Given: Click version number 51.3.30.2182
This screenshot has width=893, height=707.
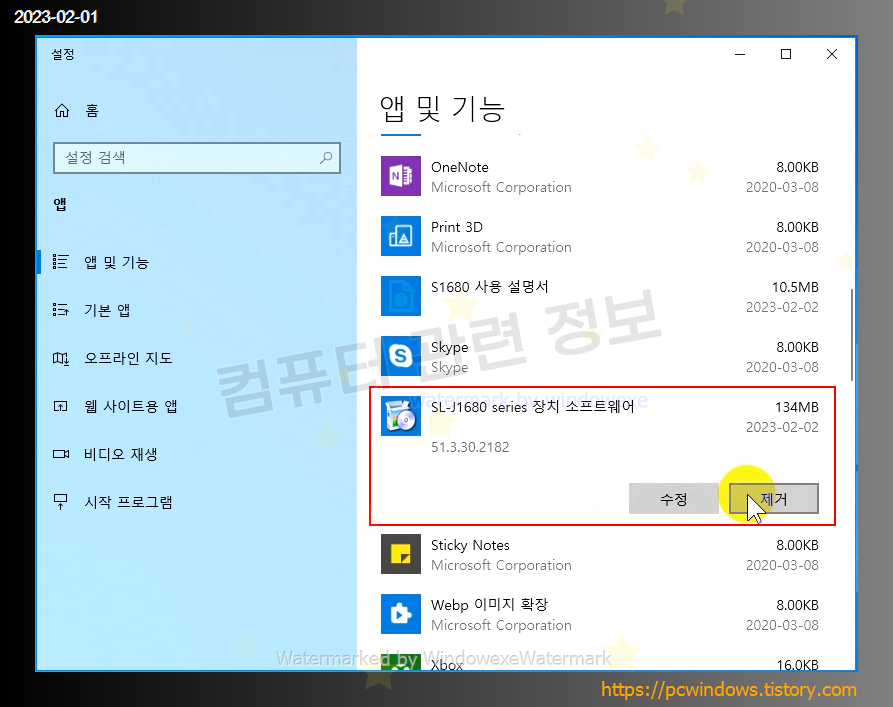Looking at the screenshot, I should tap(470, 447).
